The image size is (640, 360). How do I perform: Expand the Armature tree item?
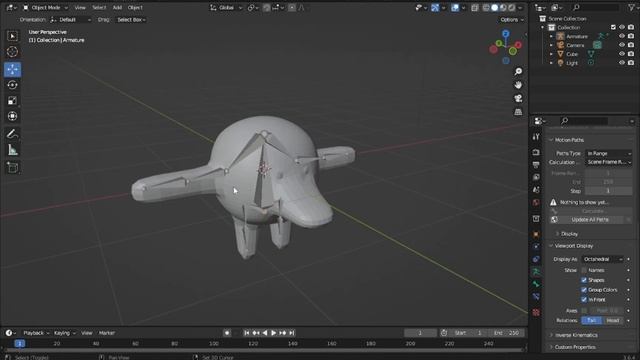pyautogui.click(x=551, y=36)
